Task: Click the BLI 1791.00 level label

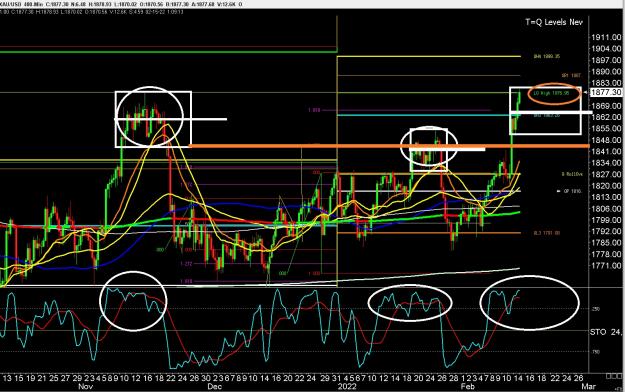Action: (547, 233)
